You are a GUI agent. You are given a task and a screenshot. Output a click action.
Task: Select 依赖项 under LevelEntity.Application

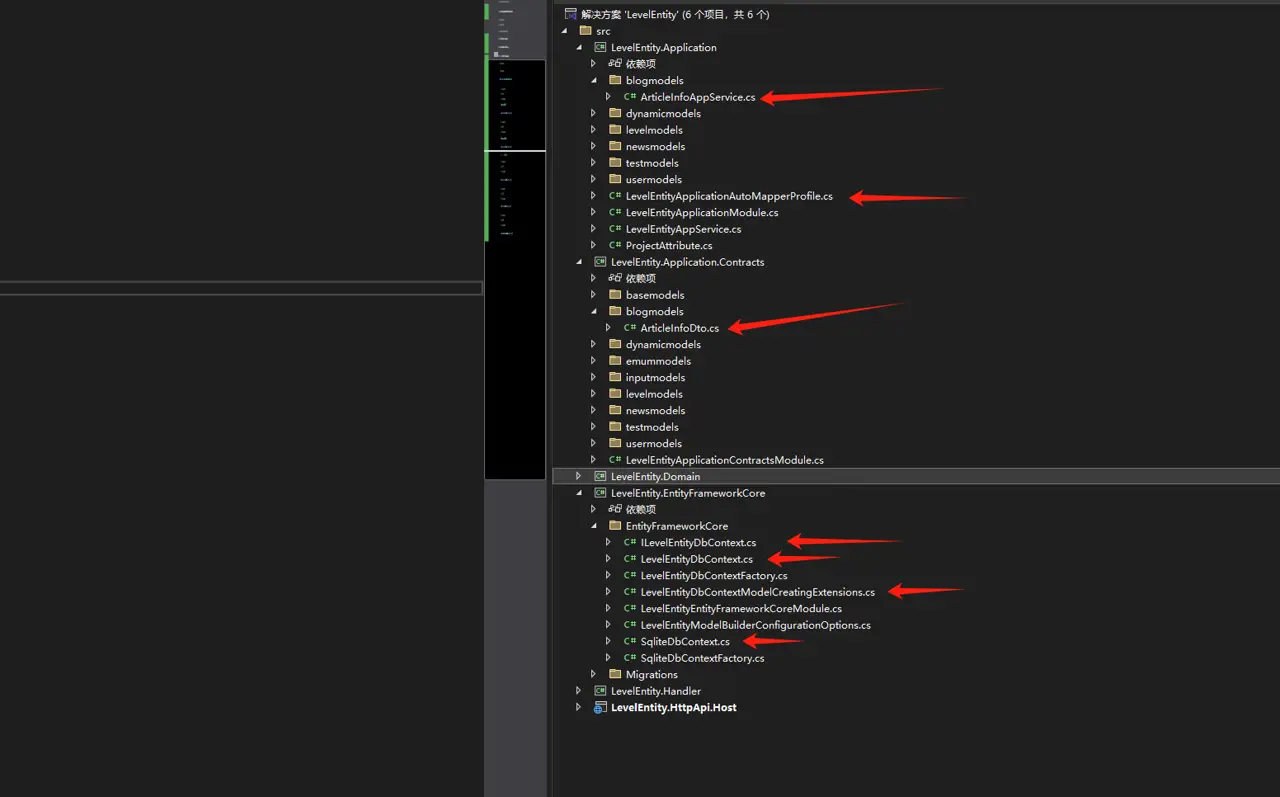pos(641,64)
